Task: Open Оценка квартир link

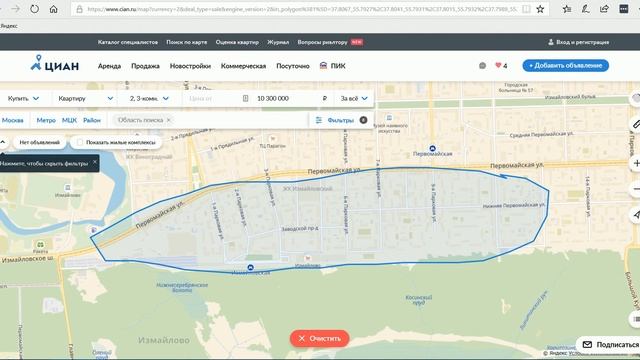Action: [x=237, y=42]
